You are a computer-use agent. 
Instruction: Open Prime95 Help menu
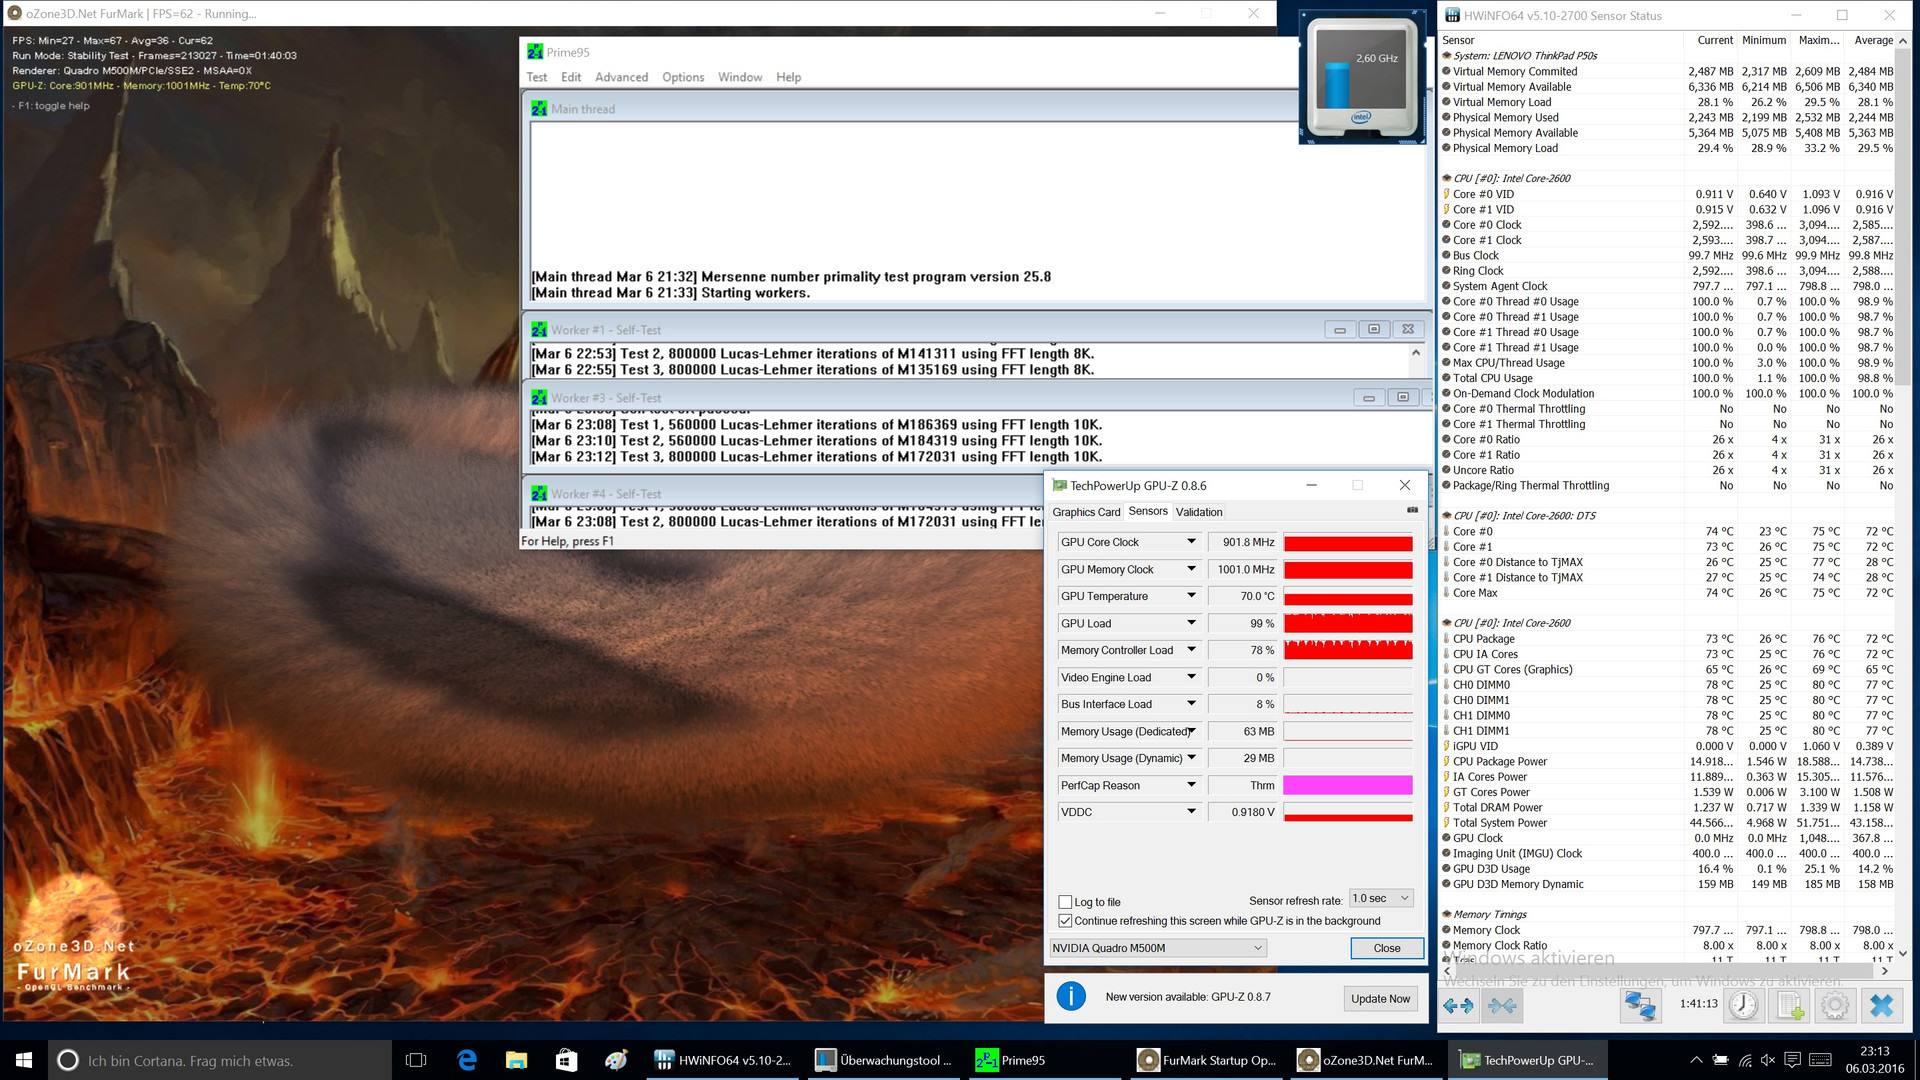tap(788, 77)
